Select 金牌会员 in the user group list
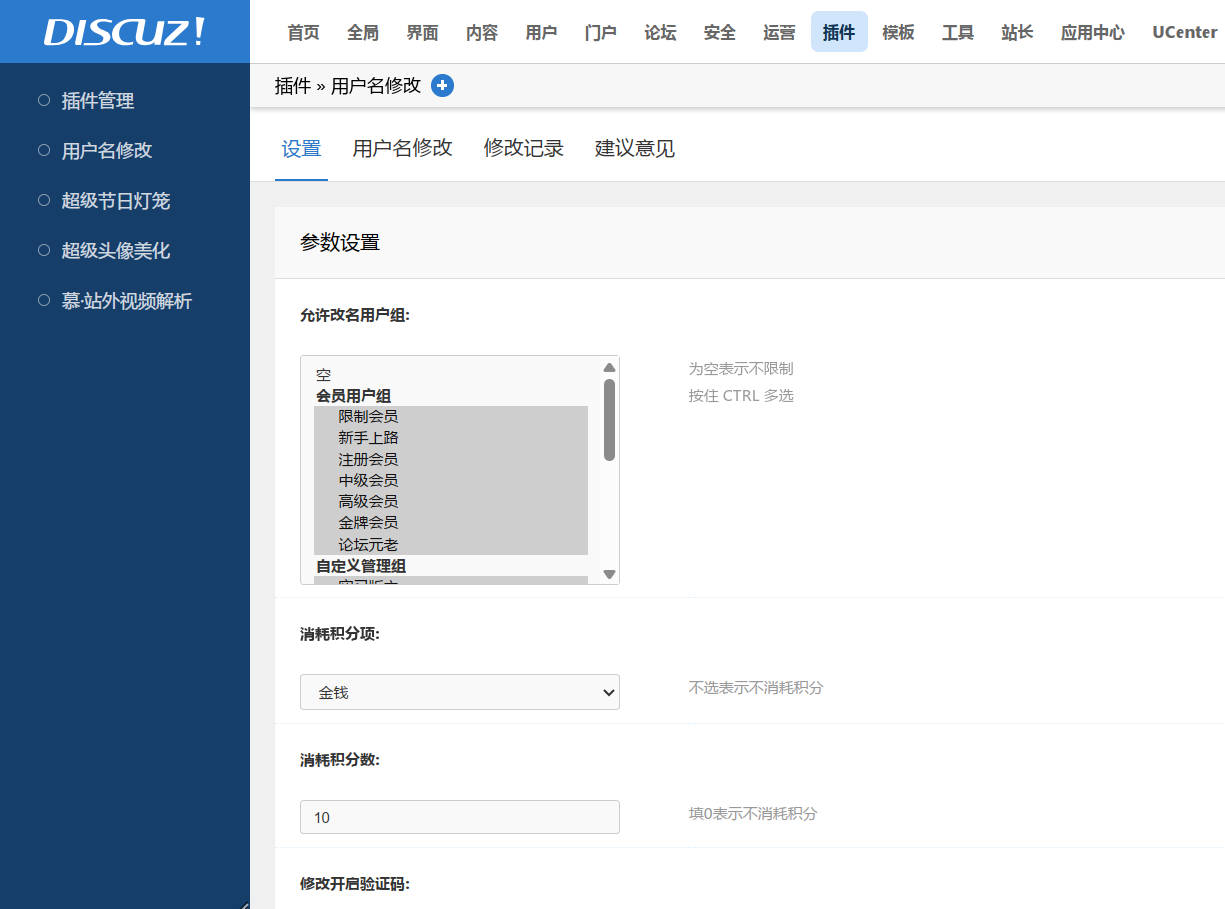1225x909 pixels. [x=451, y=522]
